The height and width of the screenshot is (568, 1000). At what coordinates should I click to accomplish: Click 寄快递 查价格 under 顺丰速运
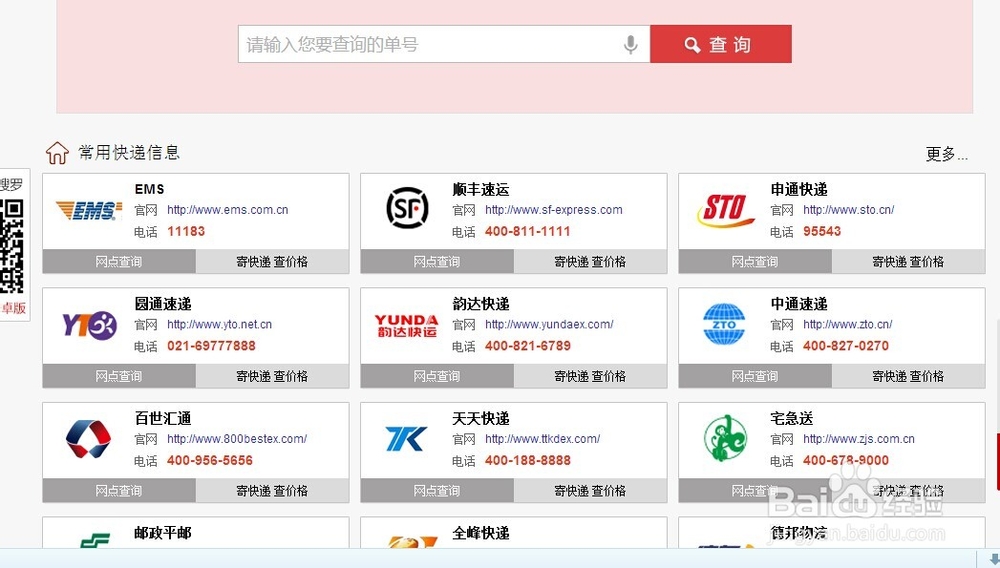590,261
